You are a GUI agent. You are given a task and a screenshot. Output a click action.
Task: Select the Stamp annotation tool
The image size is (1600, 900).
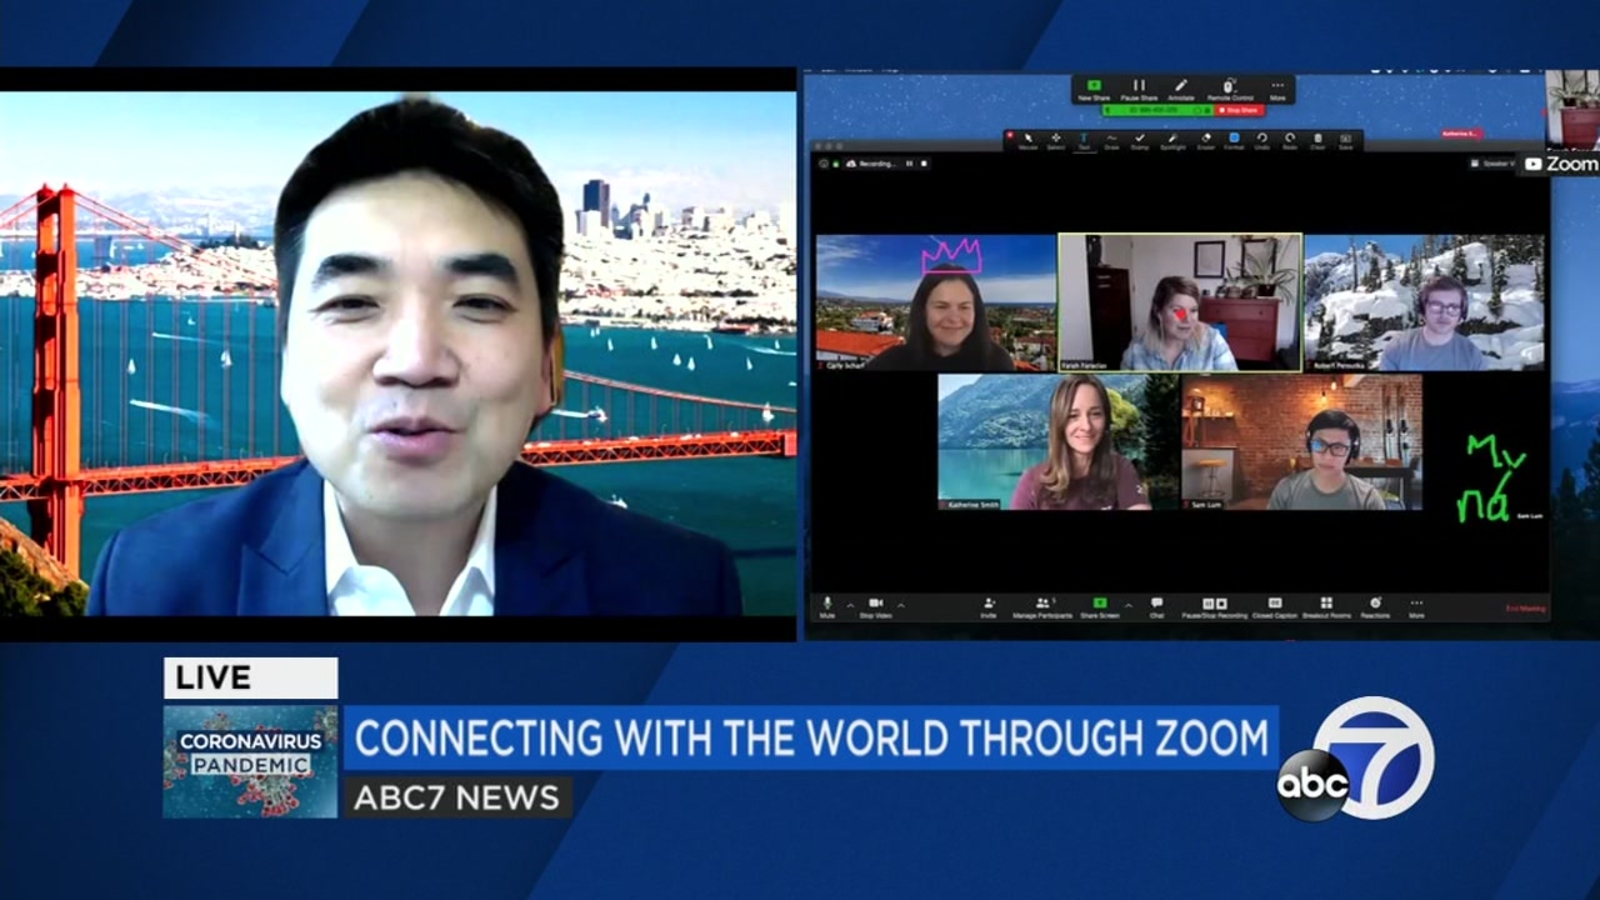pos(1140,141)
